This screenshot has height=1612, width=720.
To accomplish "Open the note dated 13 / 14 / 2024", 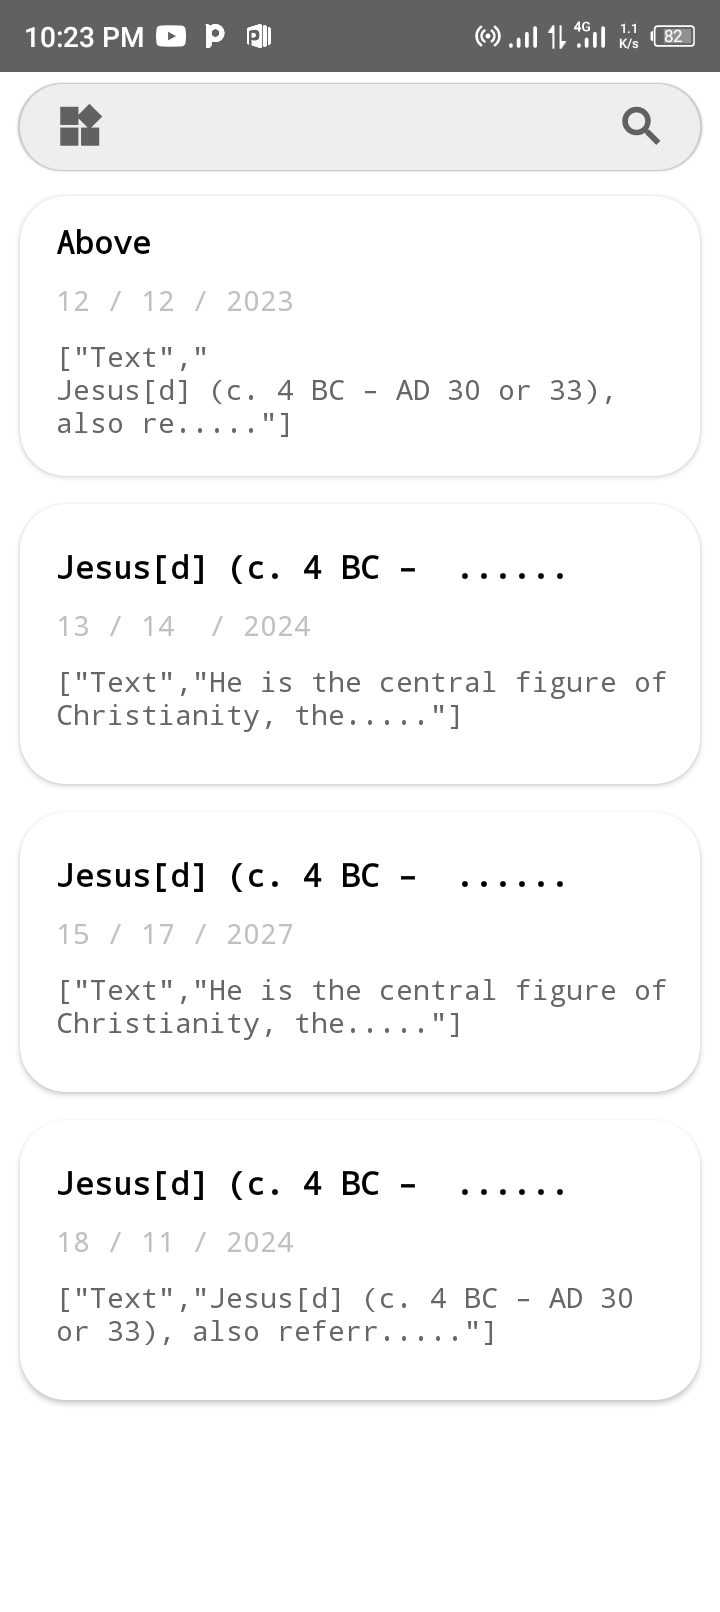I will point(360,644).
